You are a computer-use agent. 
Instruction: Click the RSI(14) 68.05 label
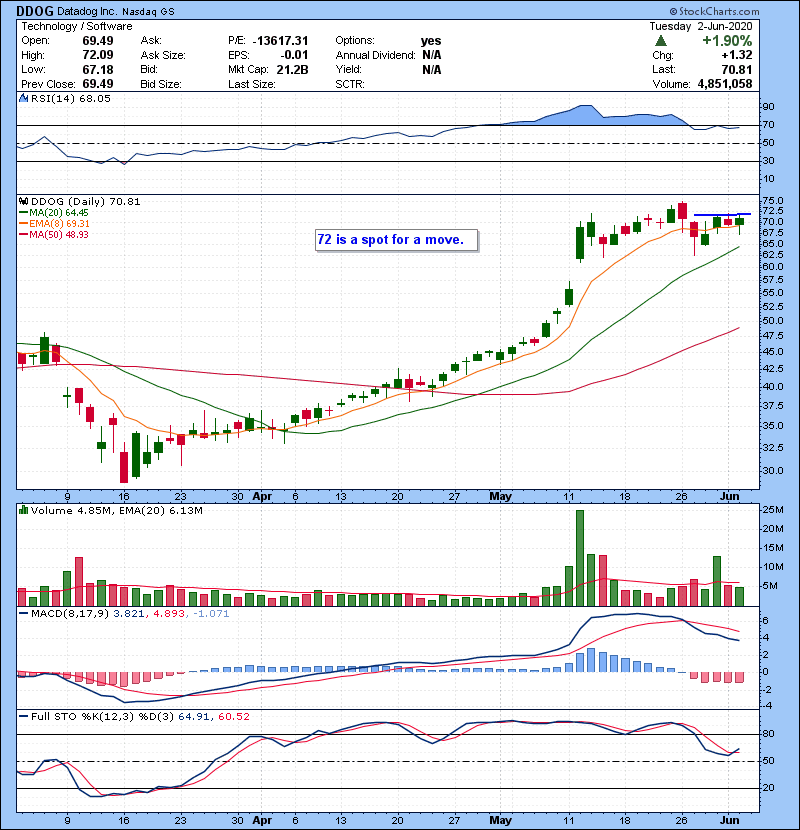coord(71,98)
